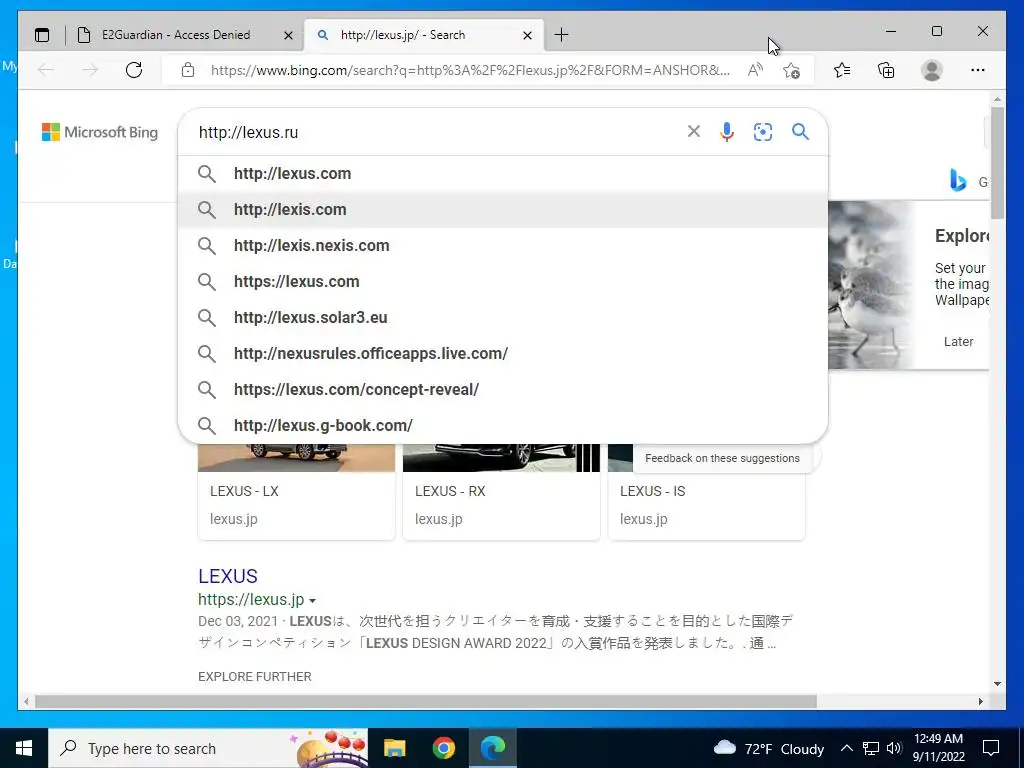
Task: Open the user profile avatar
Action: (x=932, y=70)
